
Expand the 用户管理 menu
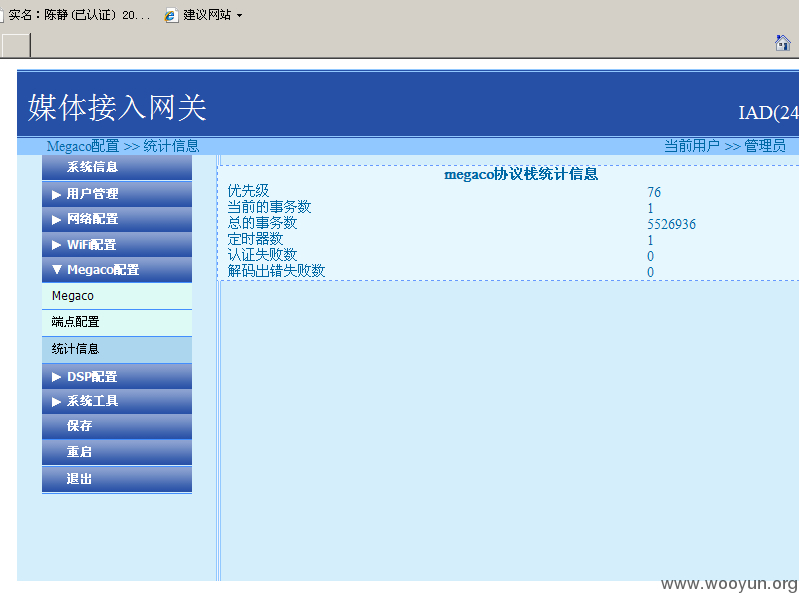[x=117, y=194]
